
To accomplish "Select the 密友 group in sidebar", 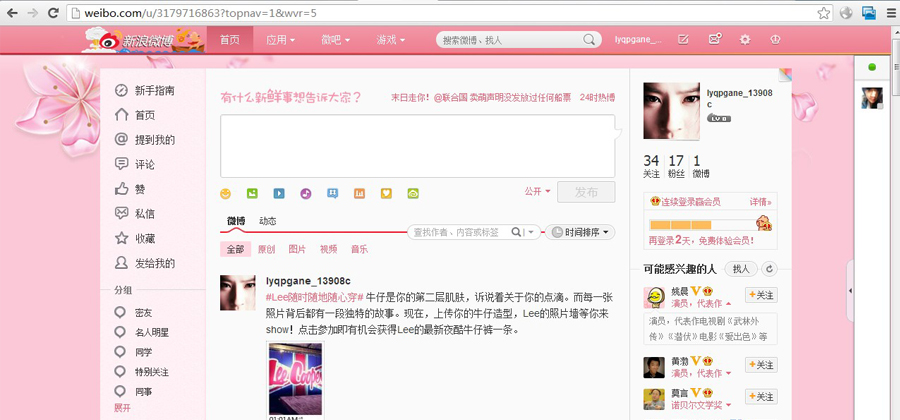I will (x=144, y=313).
